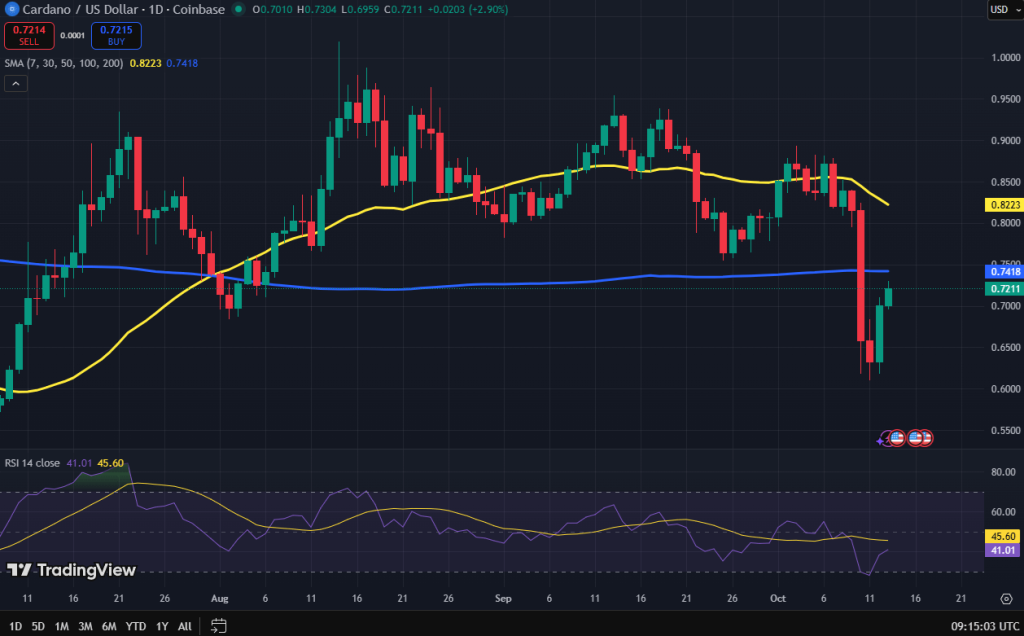Select the SMA (7, 30, 50, 100, 200) legend
The width and height of the screenshot is (1024, 636).
(64, 63)
